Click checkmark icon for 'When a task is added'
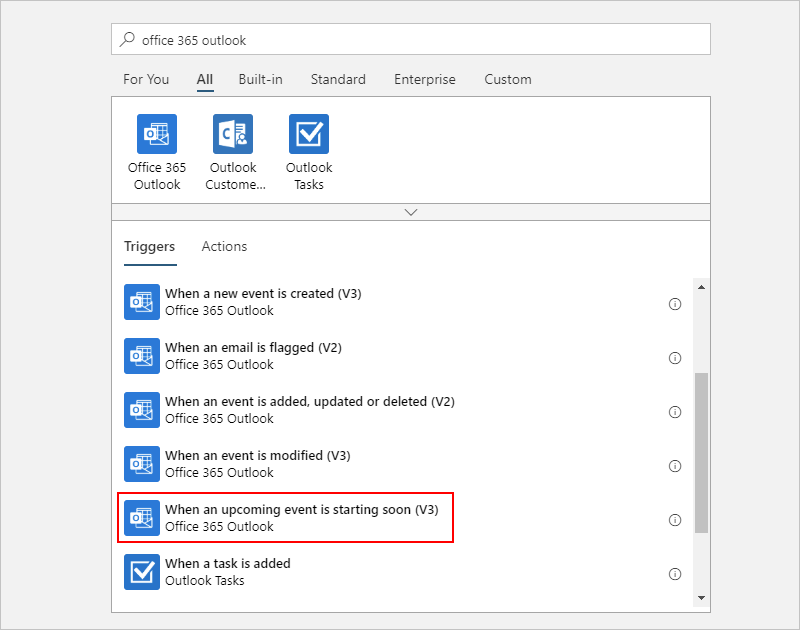The height and width of the screenshot is (630, 800). pos(142,572)
